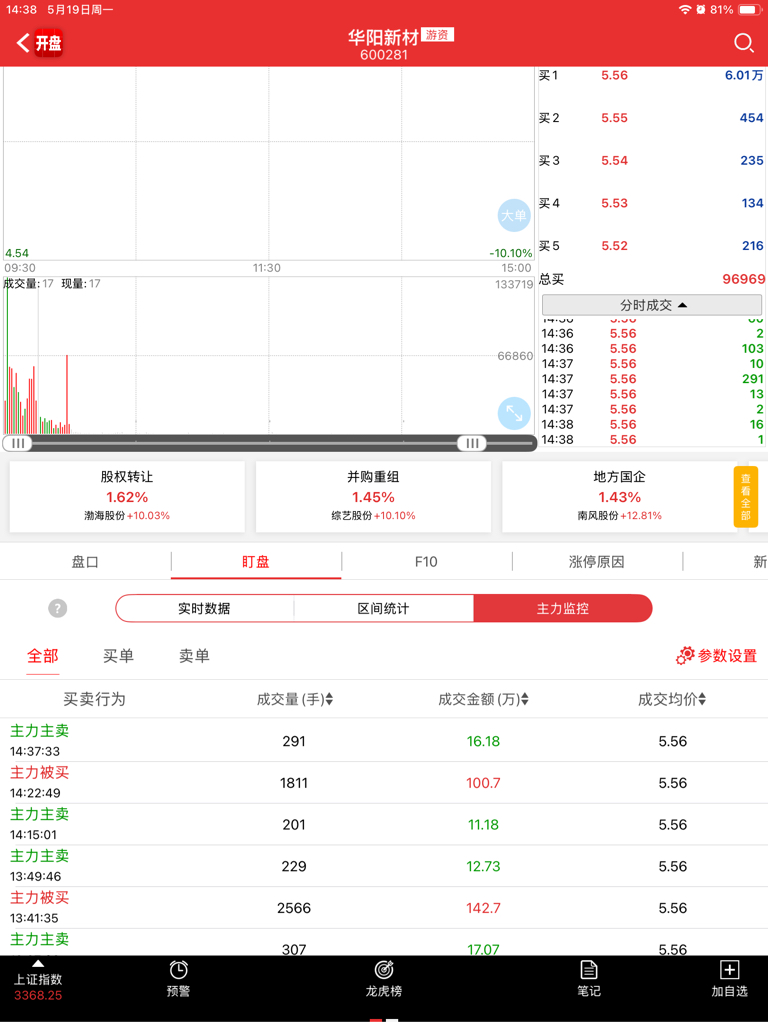768x1024 pixels.
Task: Tap the back arrow in the header
Action: (22, 43)
